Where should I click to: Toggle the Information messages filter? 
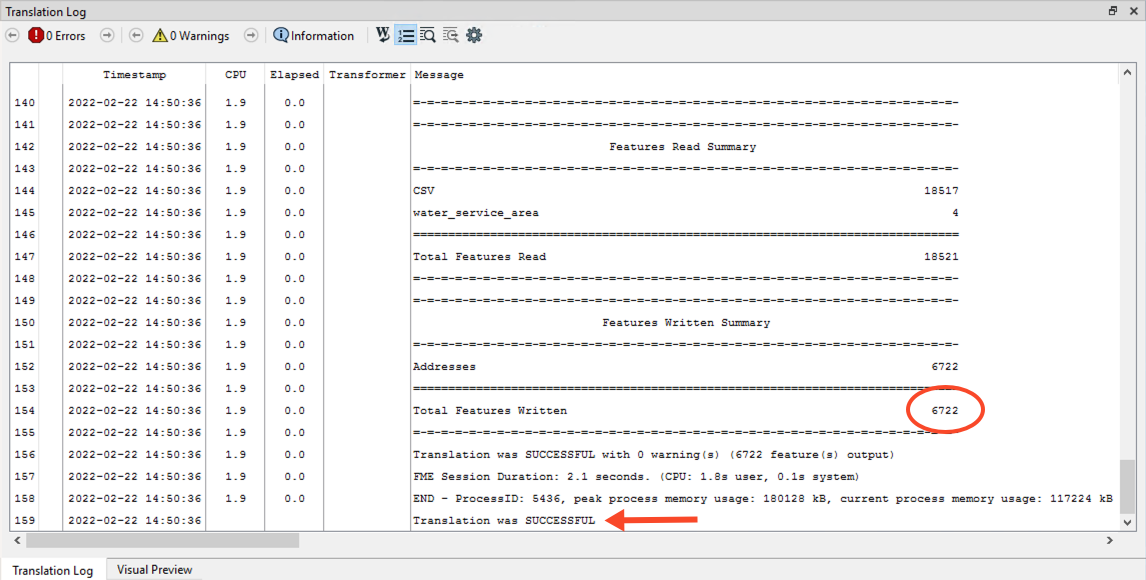314,35
